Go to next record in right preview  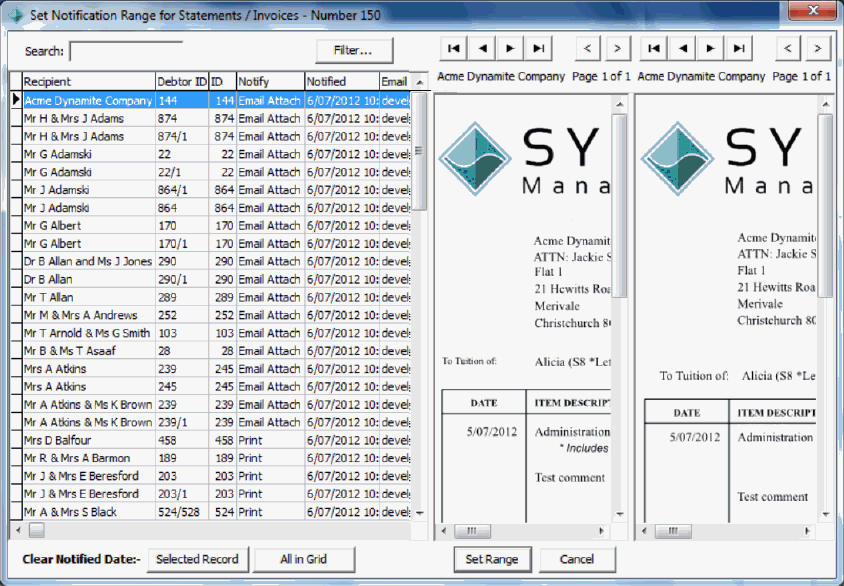coord(711,49)
